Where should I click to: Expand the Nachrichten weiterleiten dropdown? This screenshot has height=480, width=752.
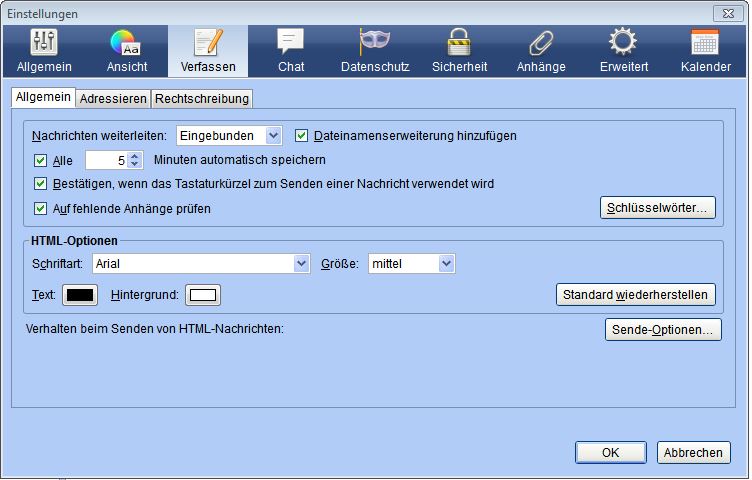click(229, 135)
